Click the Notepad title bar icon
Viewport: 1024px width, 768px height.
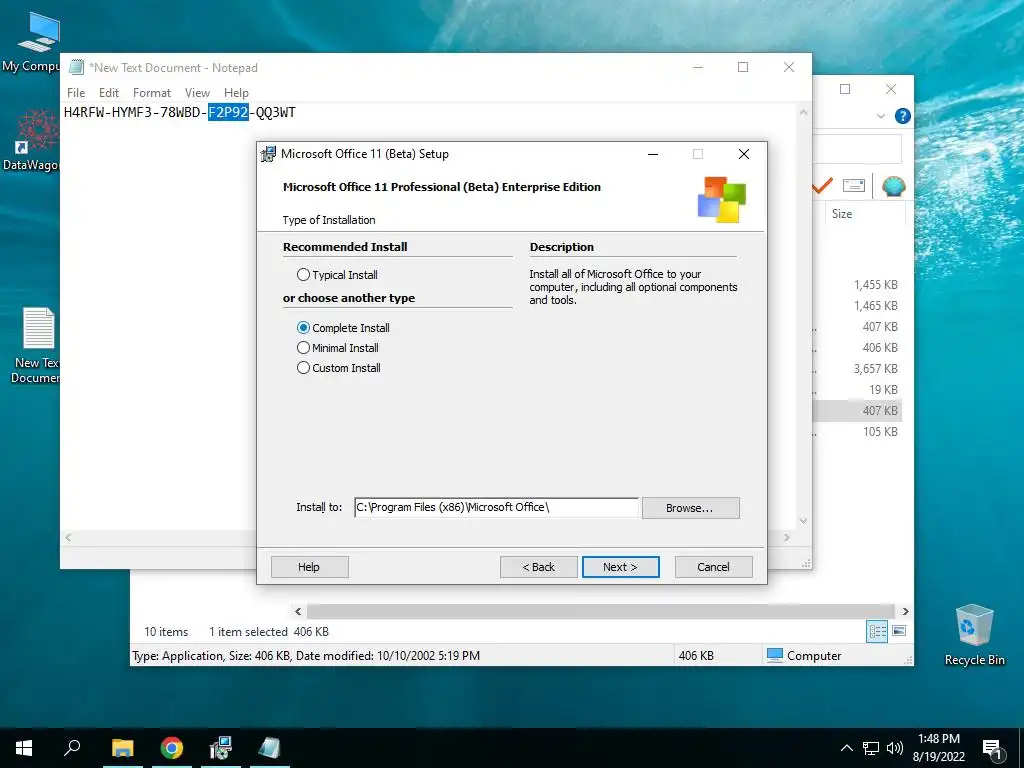pyautogui.click(x=76, y=67)
